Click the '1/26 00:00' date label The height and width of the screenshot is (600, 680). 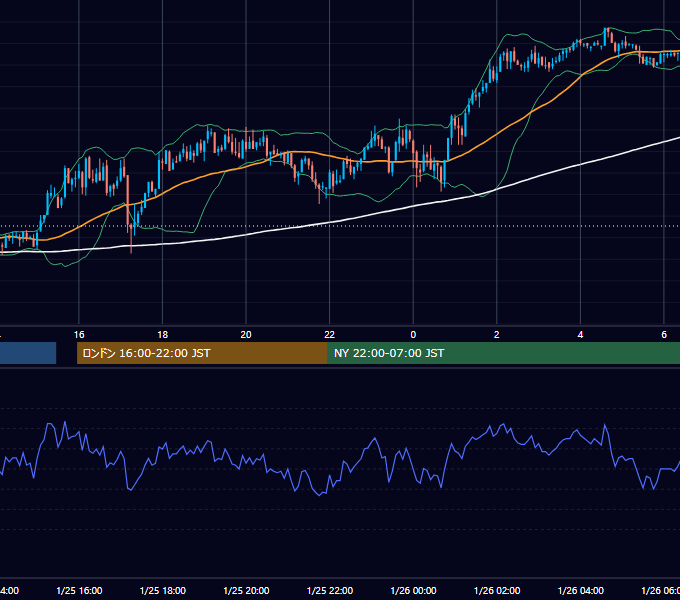tap(413, 590)
